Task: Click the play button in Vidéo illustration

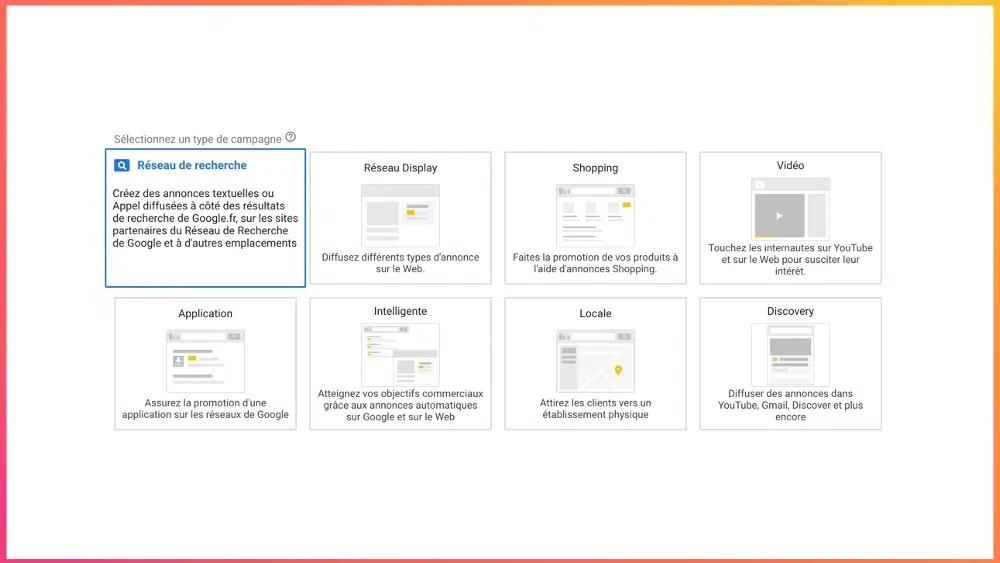Action: [779, 215]
